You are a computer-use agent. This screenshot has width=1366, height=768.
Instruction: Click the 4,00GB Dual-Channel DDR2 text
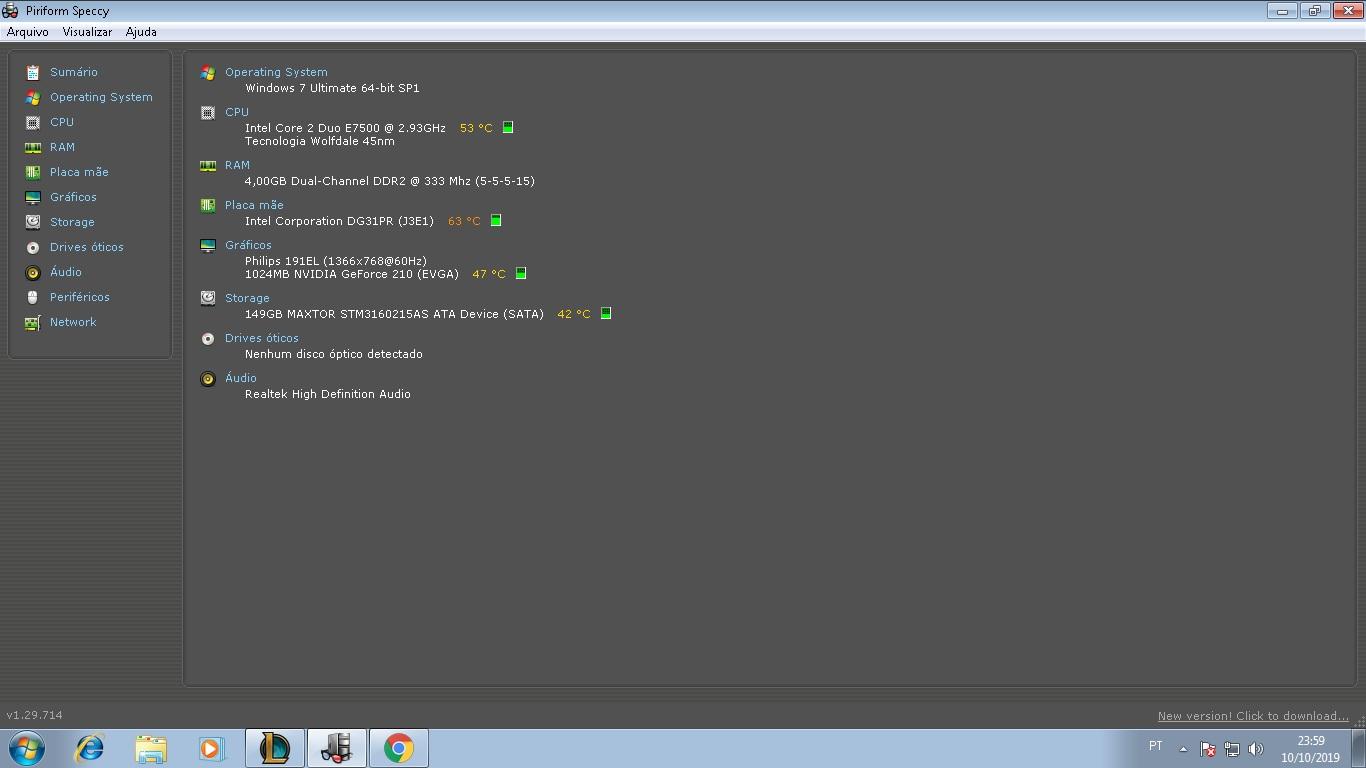click(390, 181)
